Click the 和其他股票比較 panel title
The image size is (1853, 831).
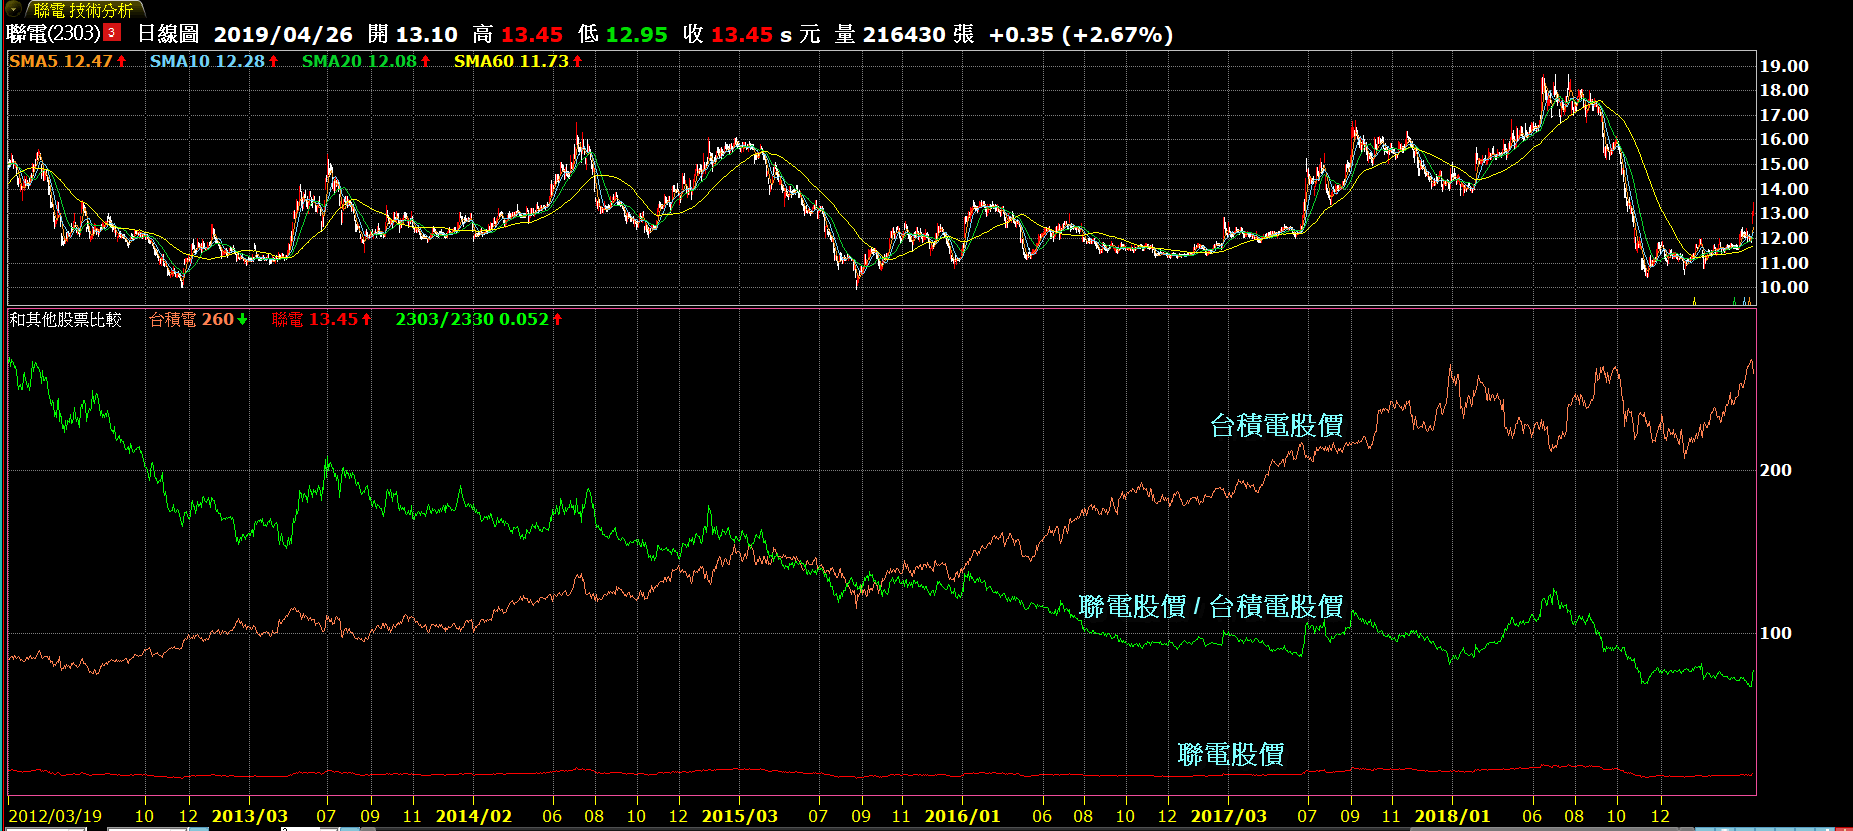[x=65, y=319]
